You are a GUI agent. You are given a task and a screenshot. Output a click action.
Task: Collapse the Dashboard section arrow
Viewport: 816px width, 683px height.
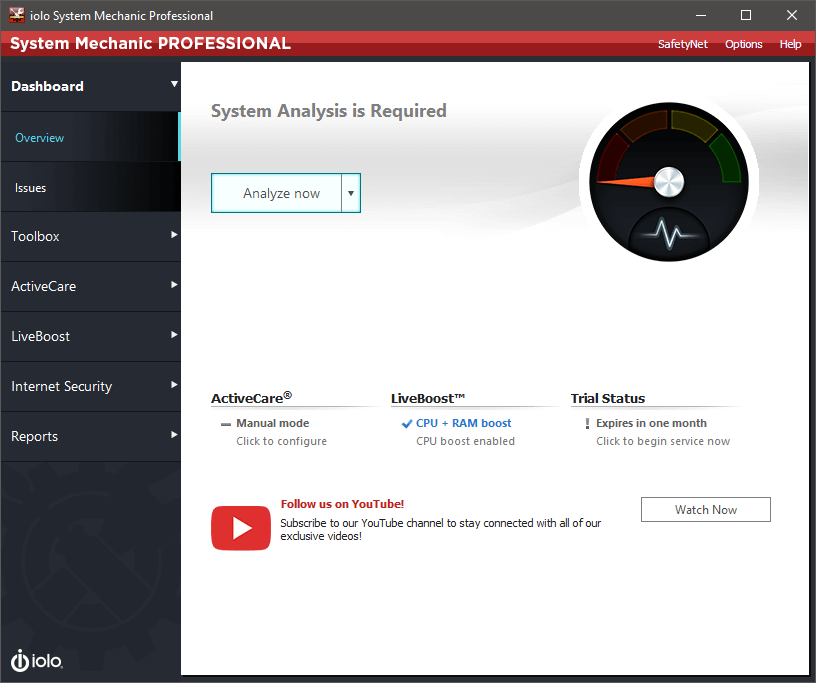pyautogui.click(x=174, y=84)
